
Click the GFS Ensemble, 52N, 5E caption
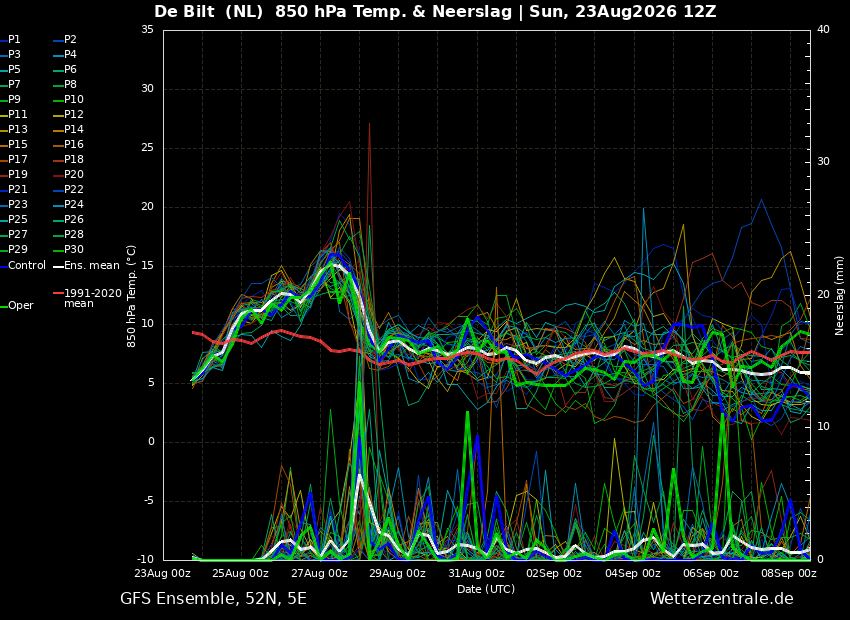[x=213, y=599]
